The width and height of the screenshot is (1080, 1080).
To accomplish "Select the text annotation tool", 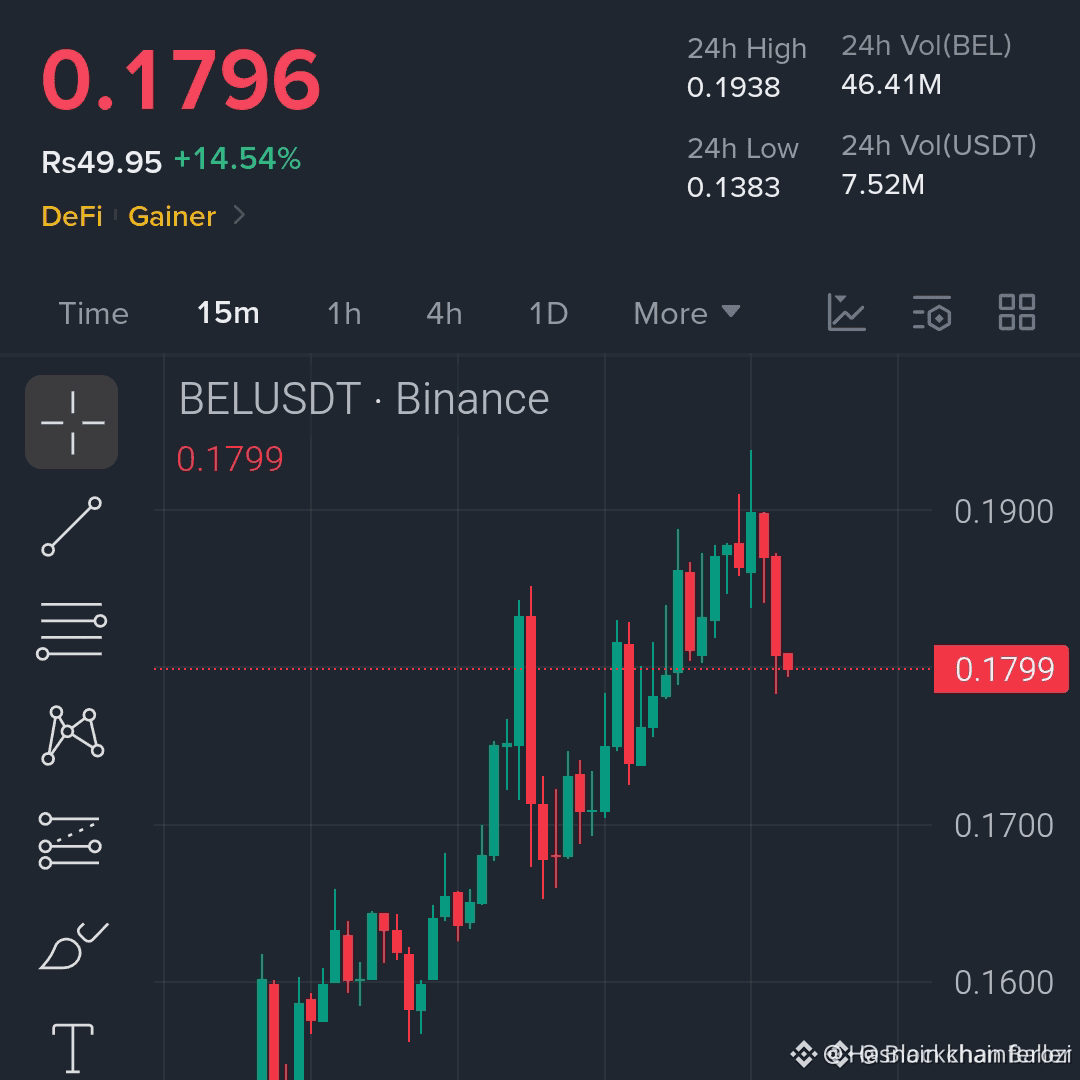I will coord(73,1048).
